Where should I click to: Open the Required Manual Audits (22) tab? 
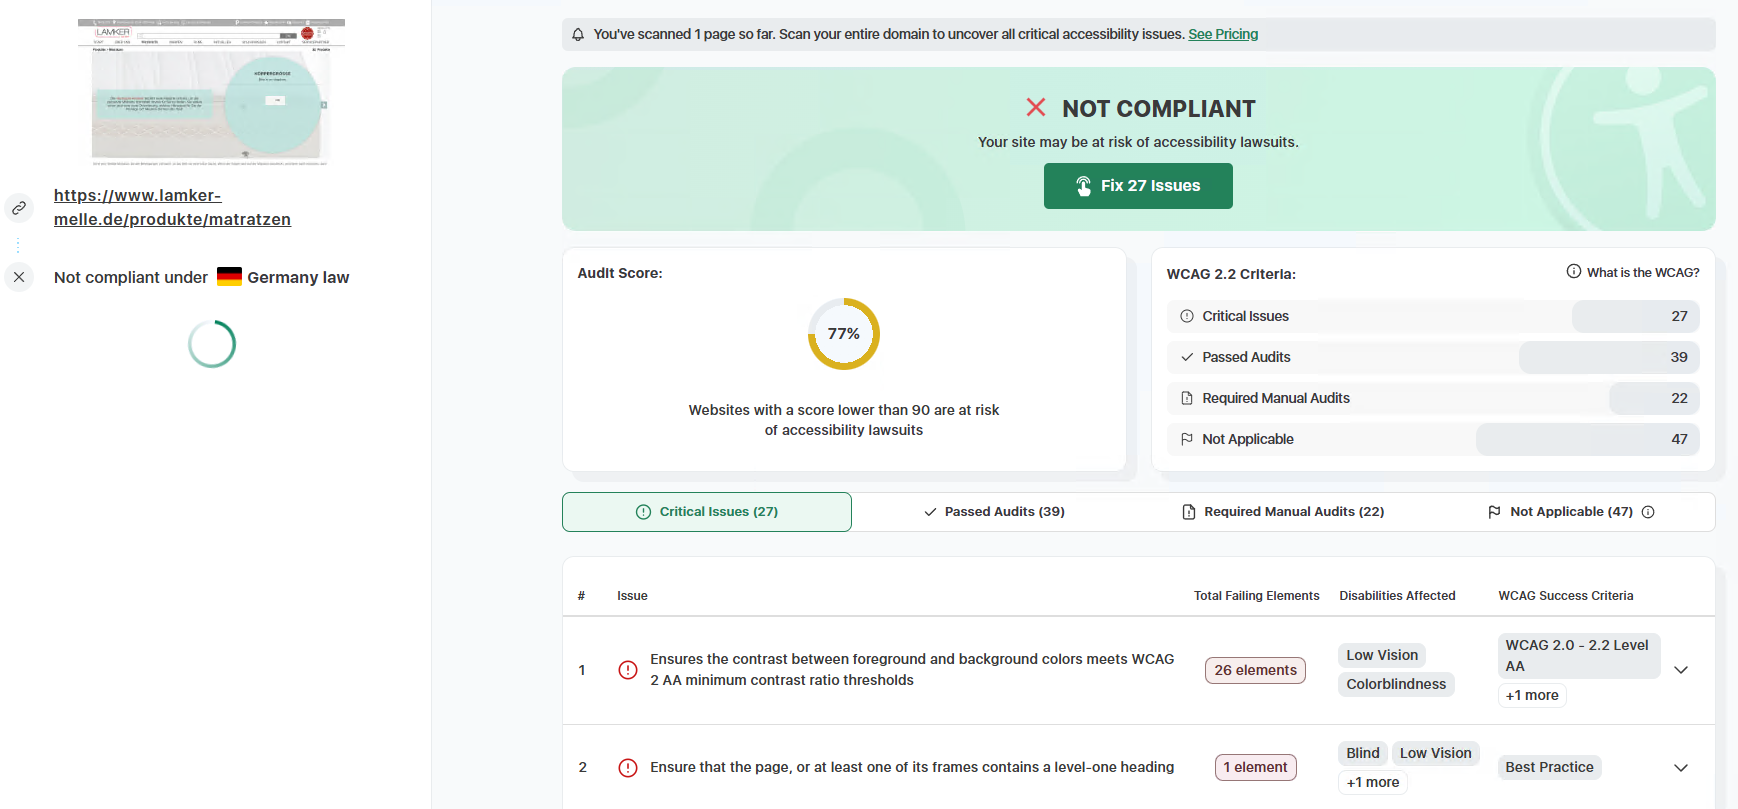click(1283, 512)
